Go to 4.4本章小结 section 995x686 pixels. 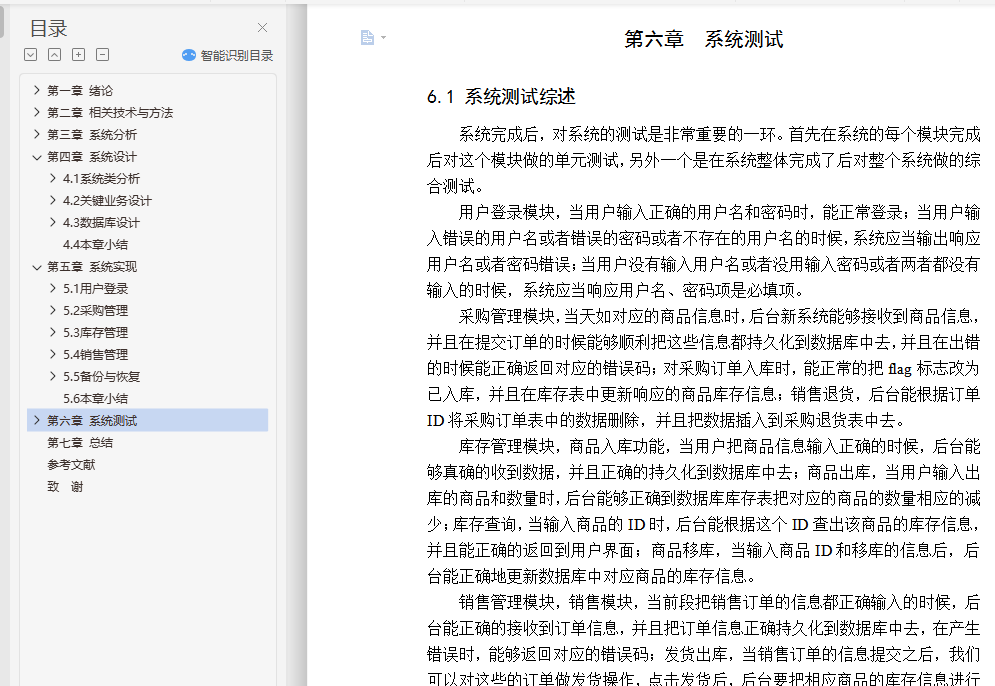pos(95,244)
